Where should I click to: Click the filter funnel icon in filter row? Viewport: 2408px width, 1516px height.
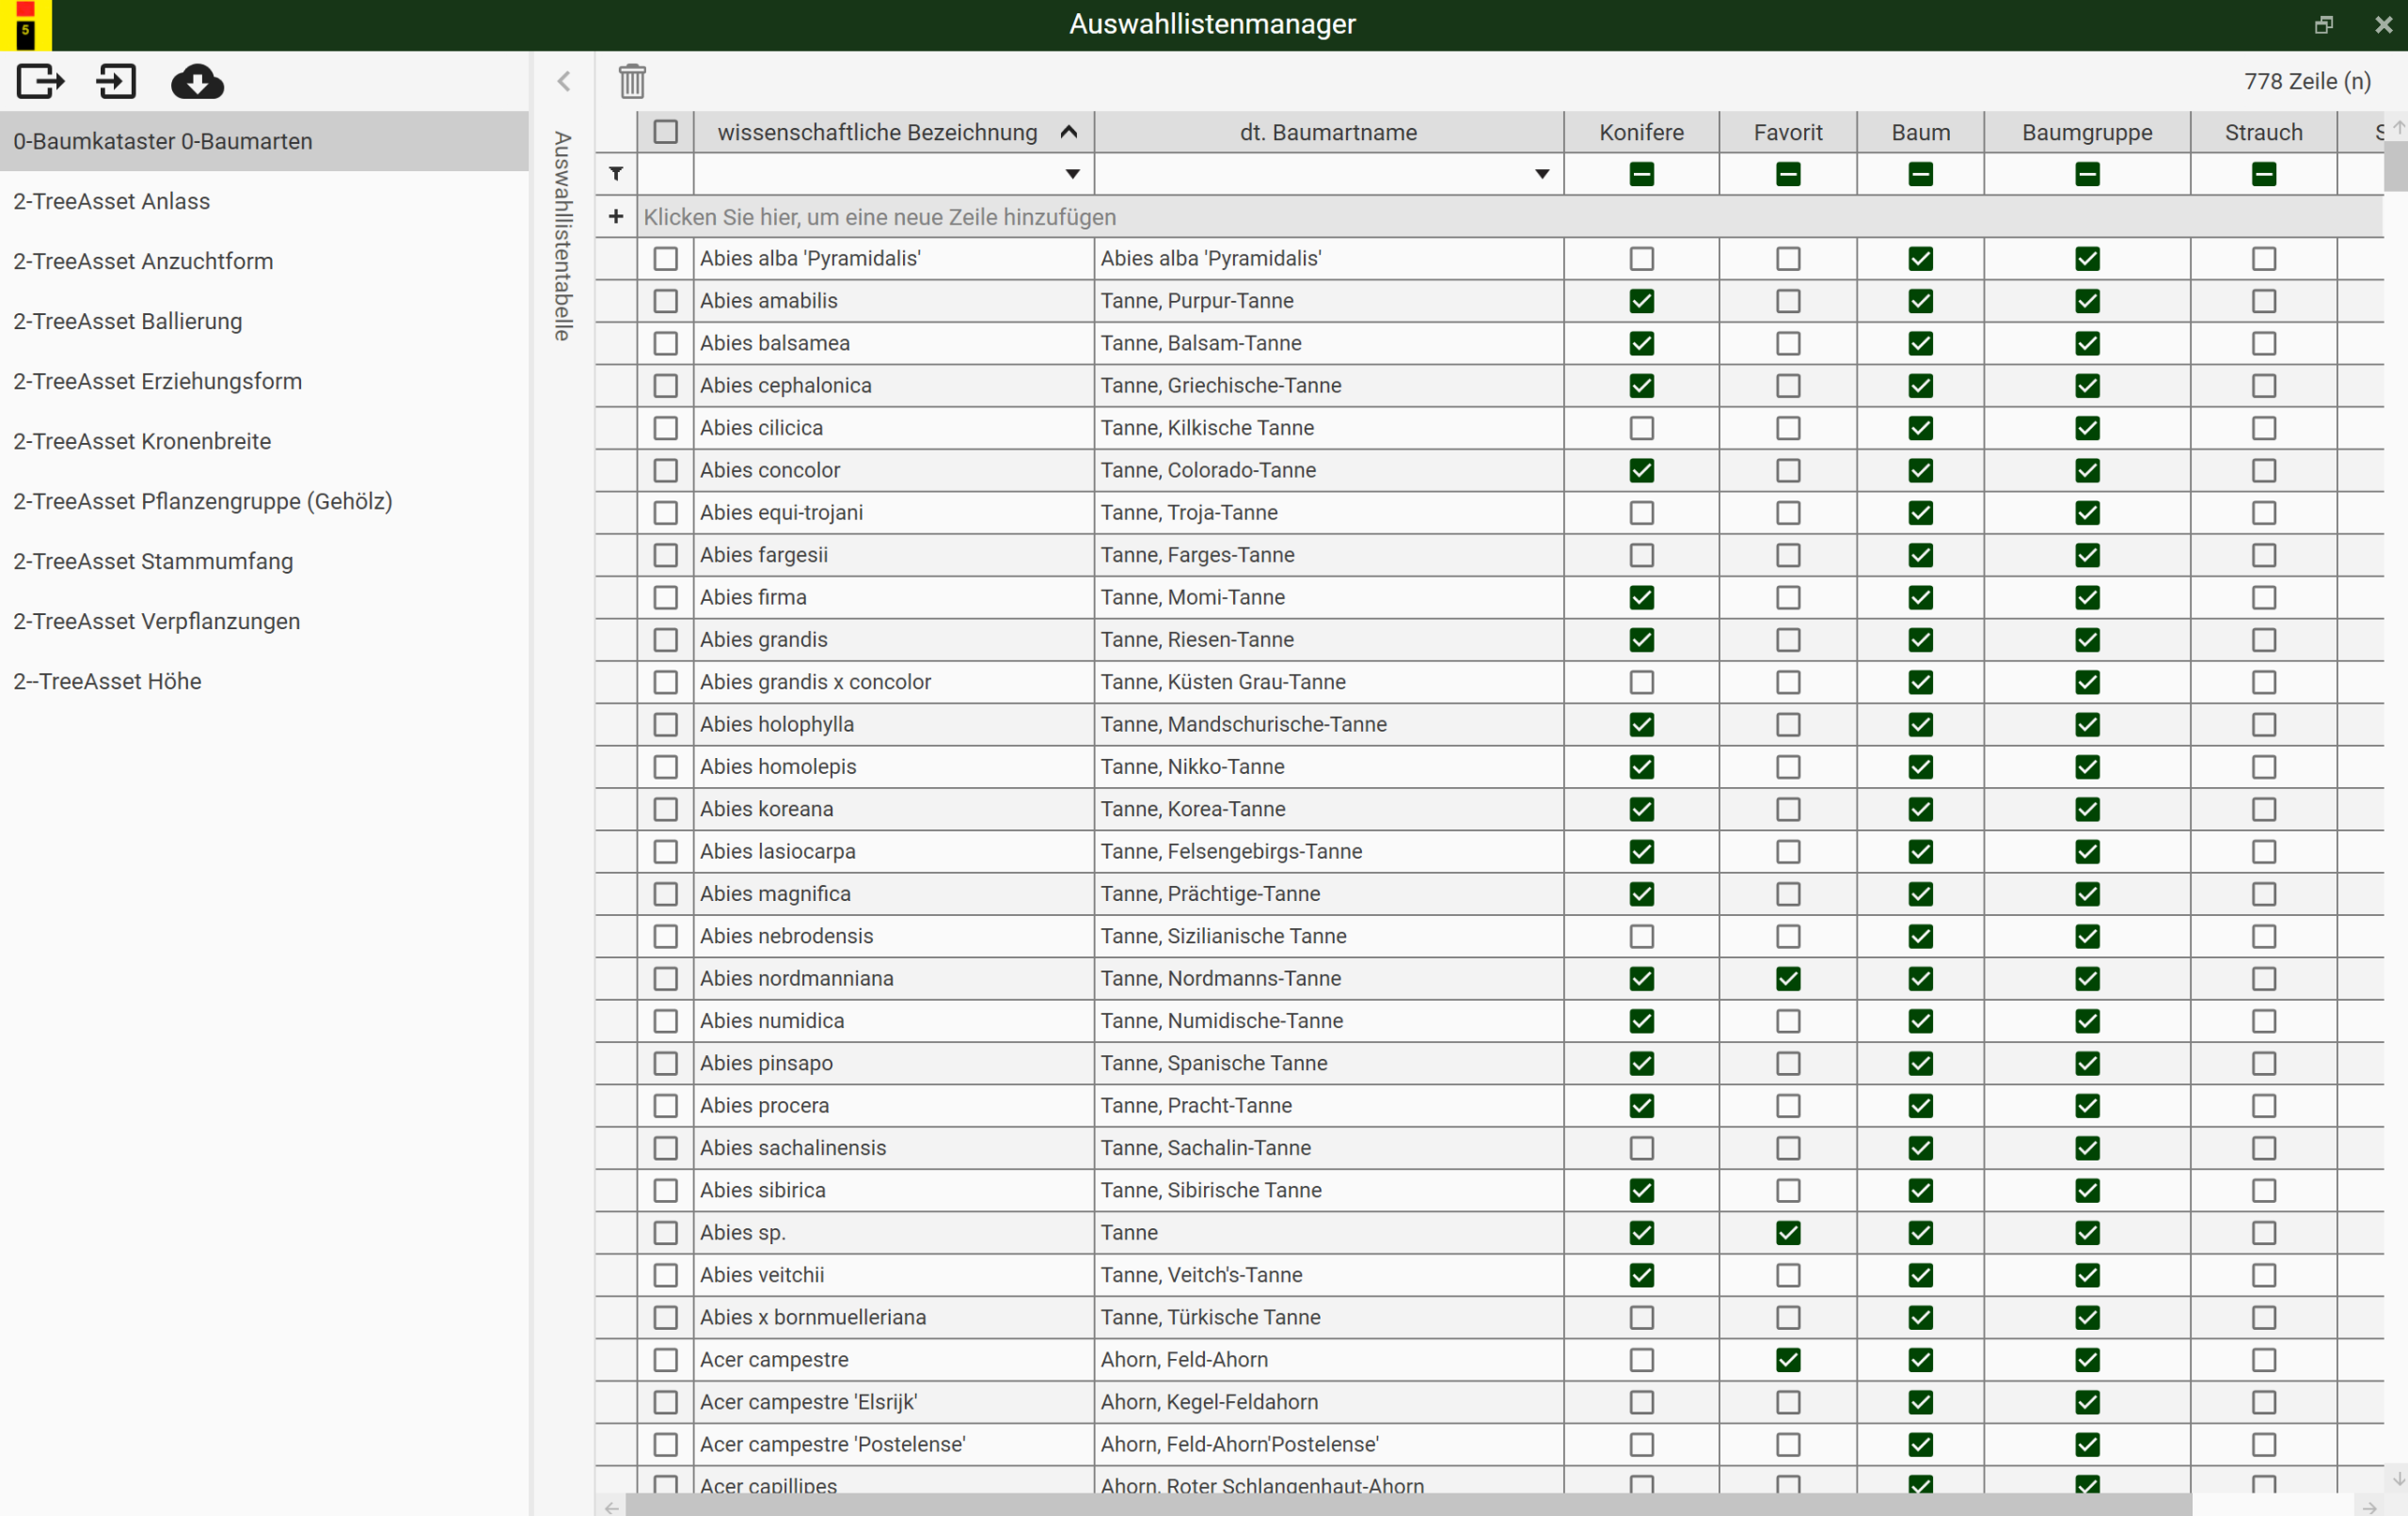tap(616, 174)
